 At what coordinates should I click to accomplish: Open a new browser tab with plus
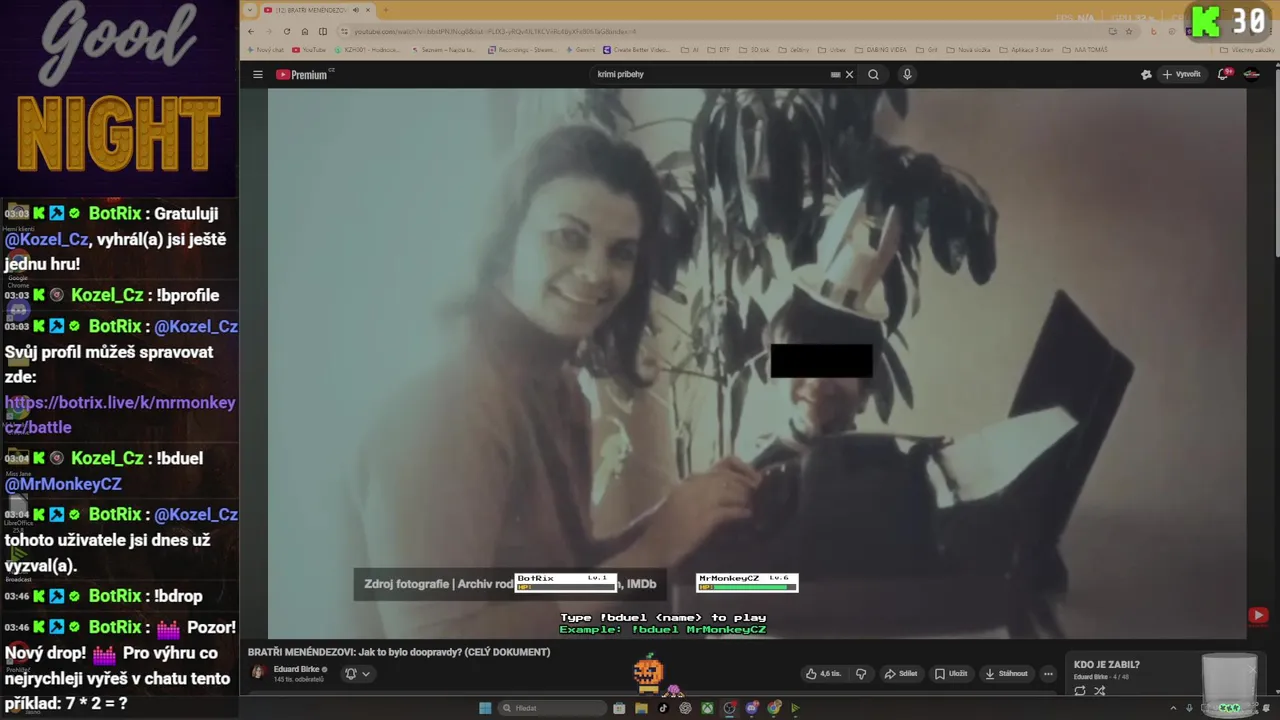click(x=386, y=10)
